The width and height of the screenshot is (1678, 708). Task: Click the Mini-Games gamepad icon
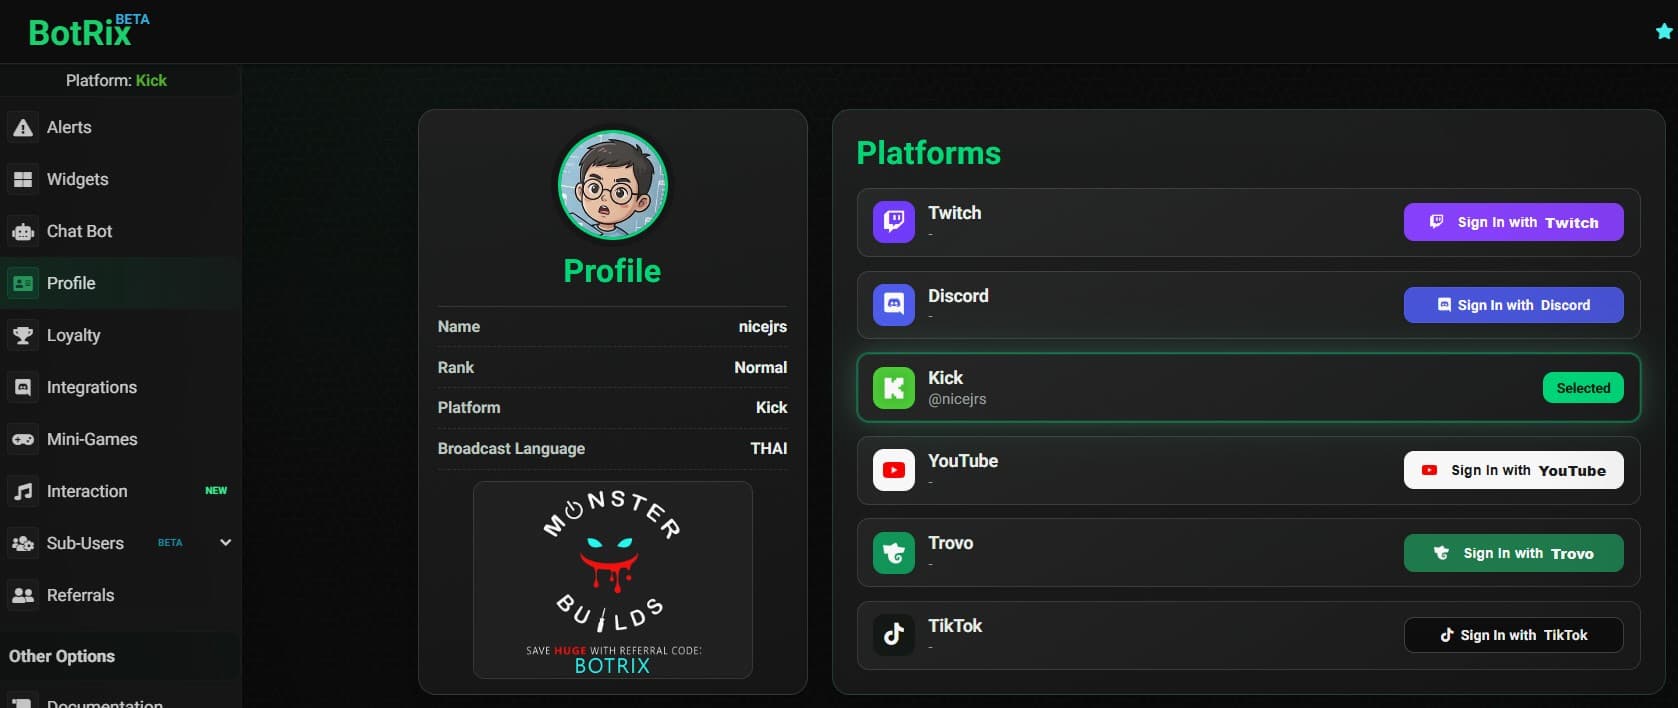click(x=23, y=440)
